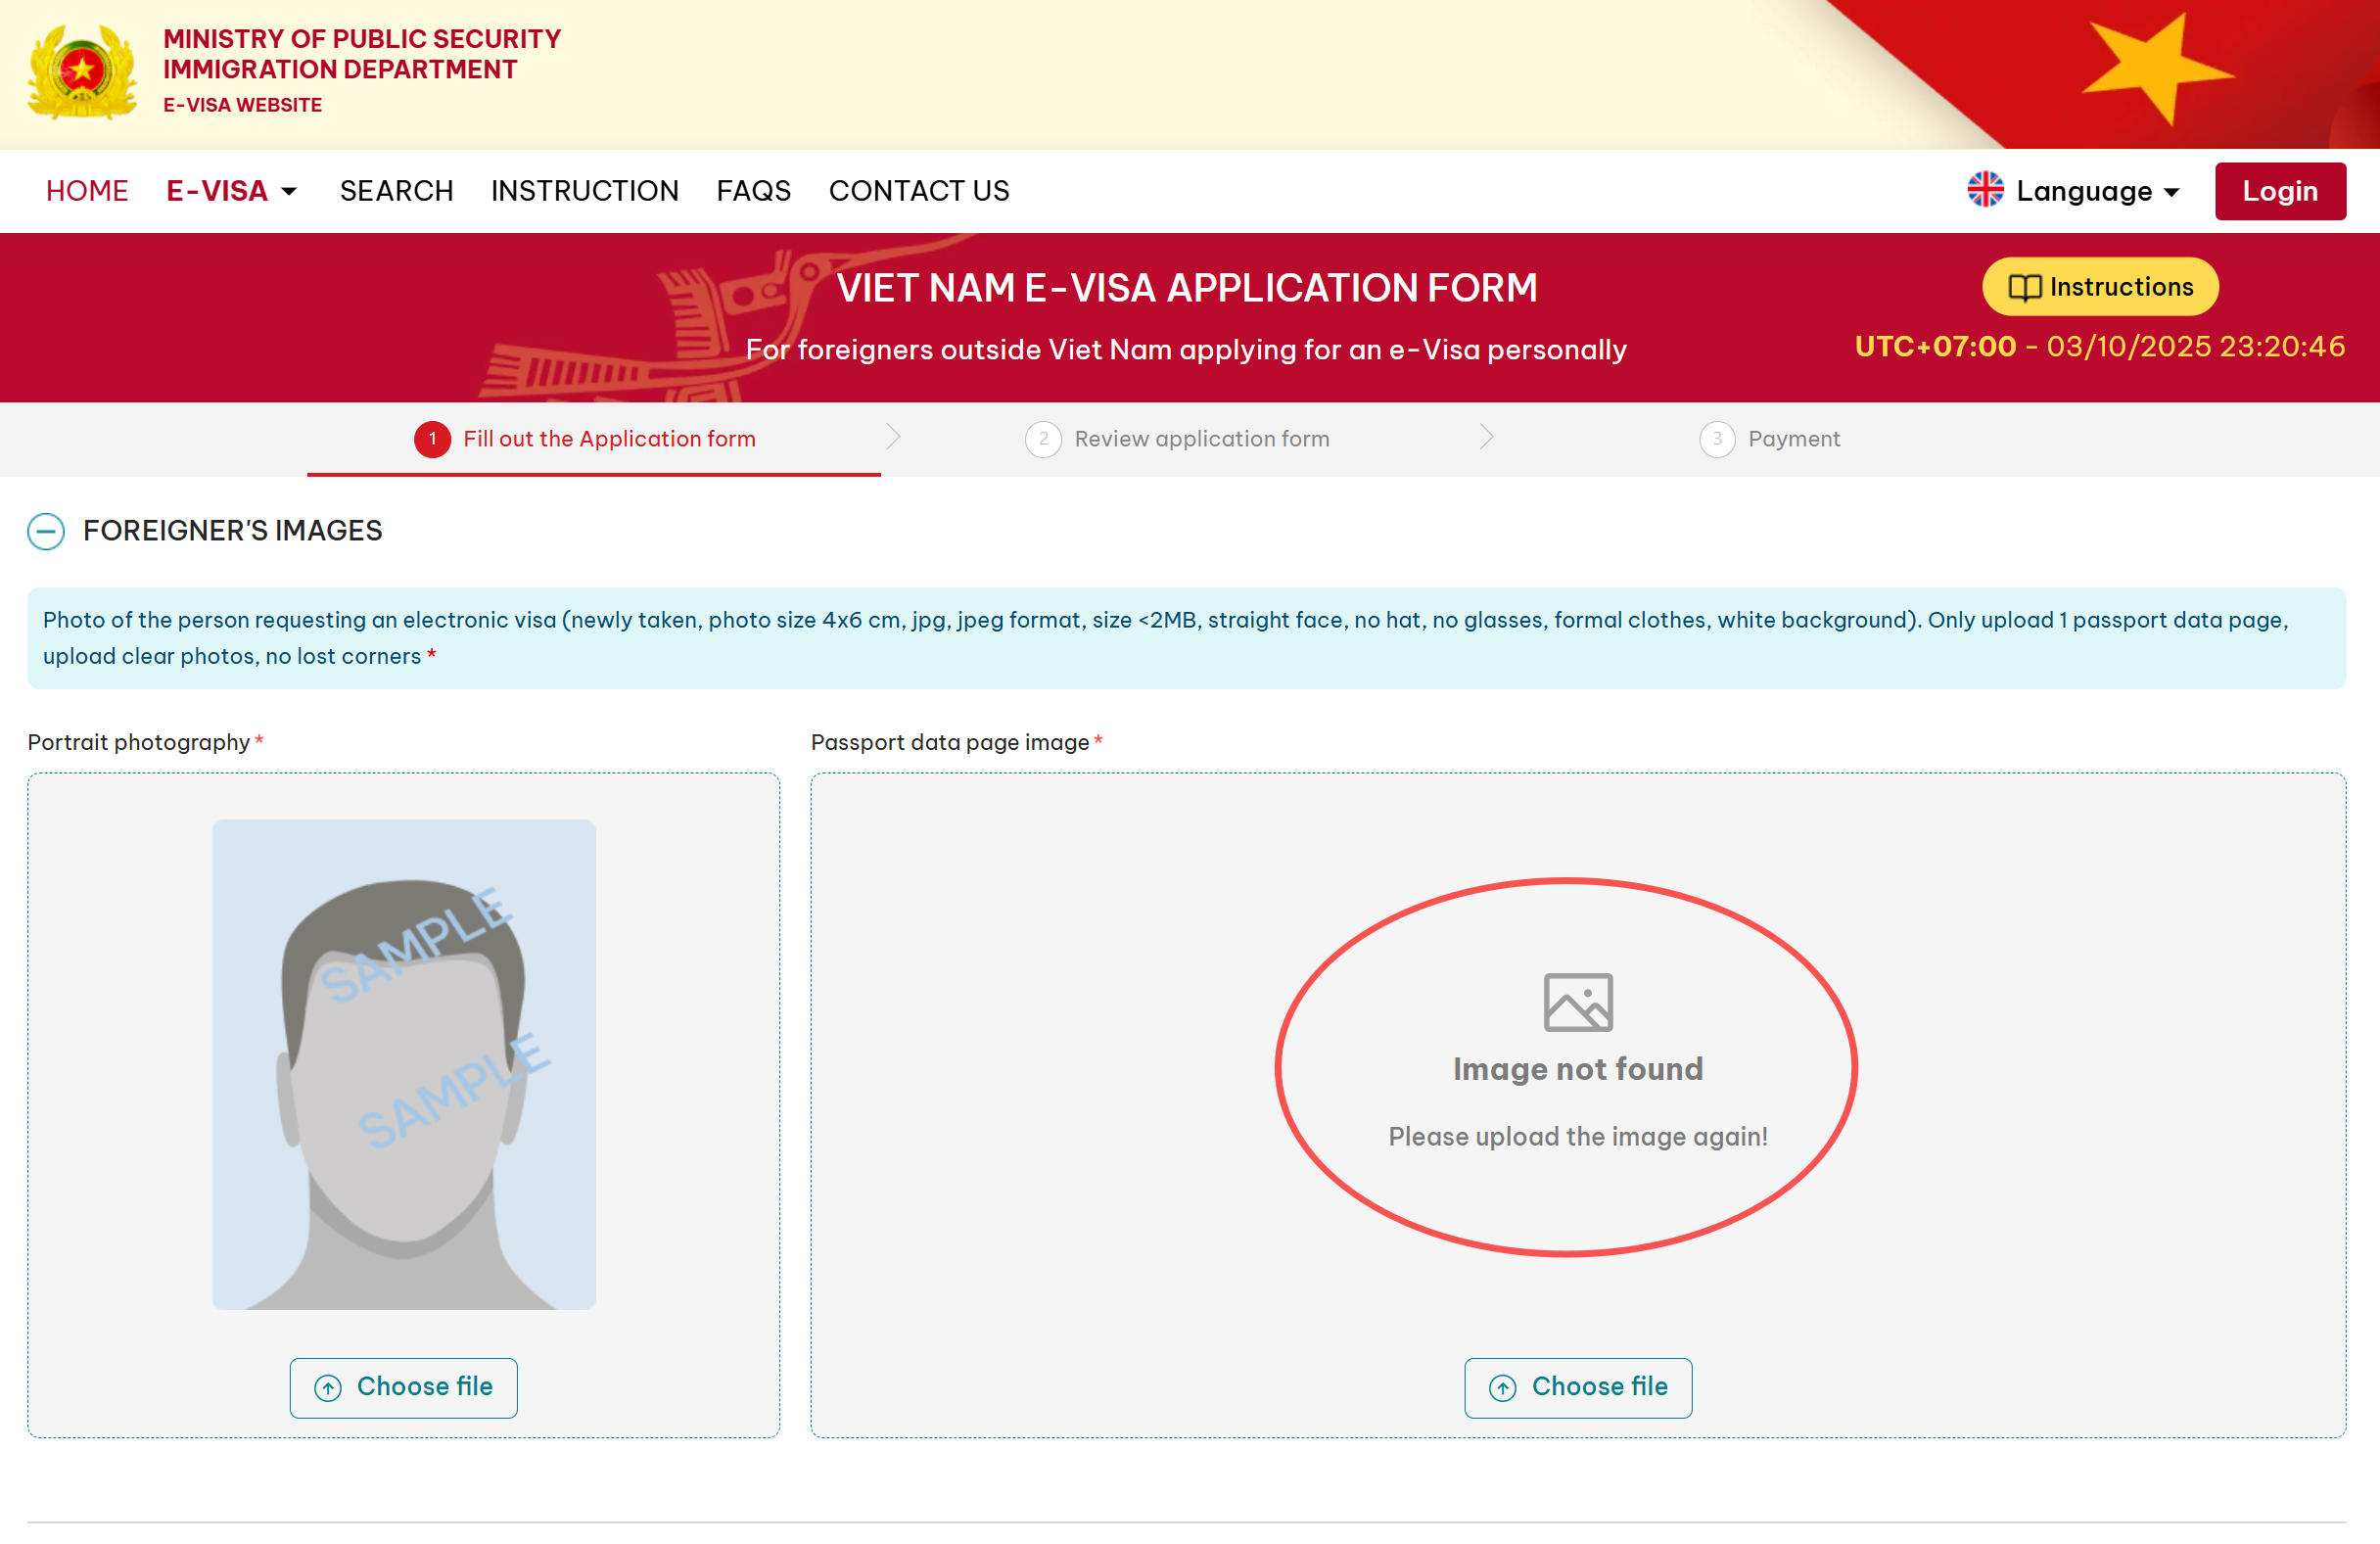Click the upload arrow icon under the portrait photo

pos(328,1387)
